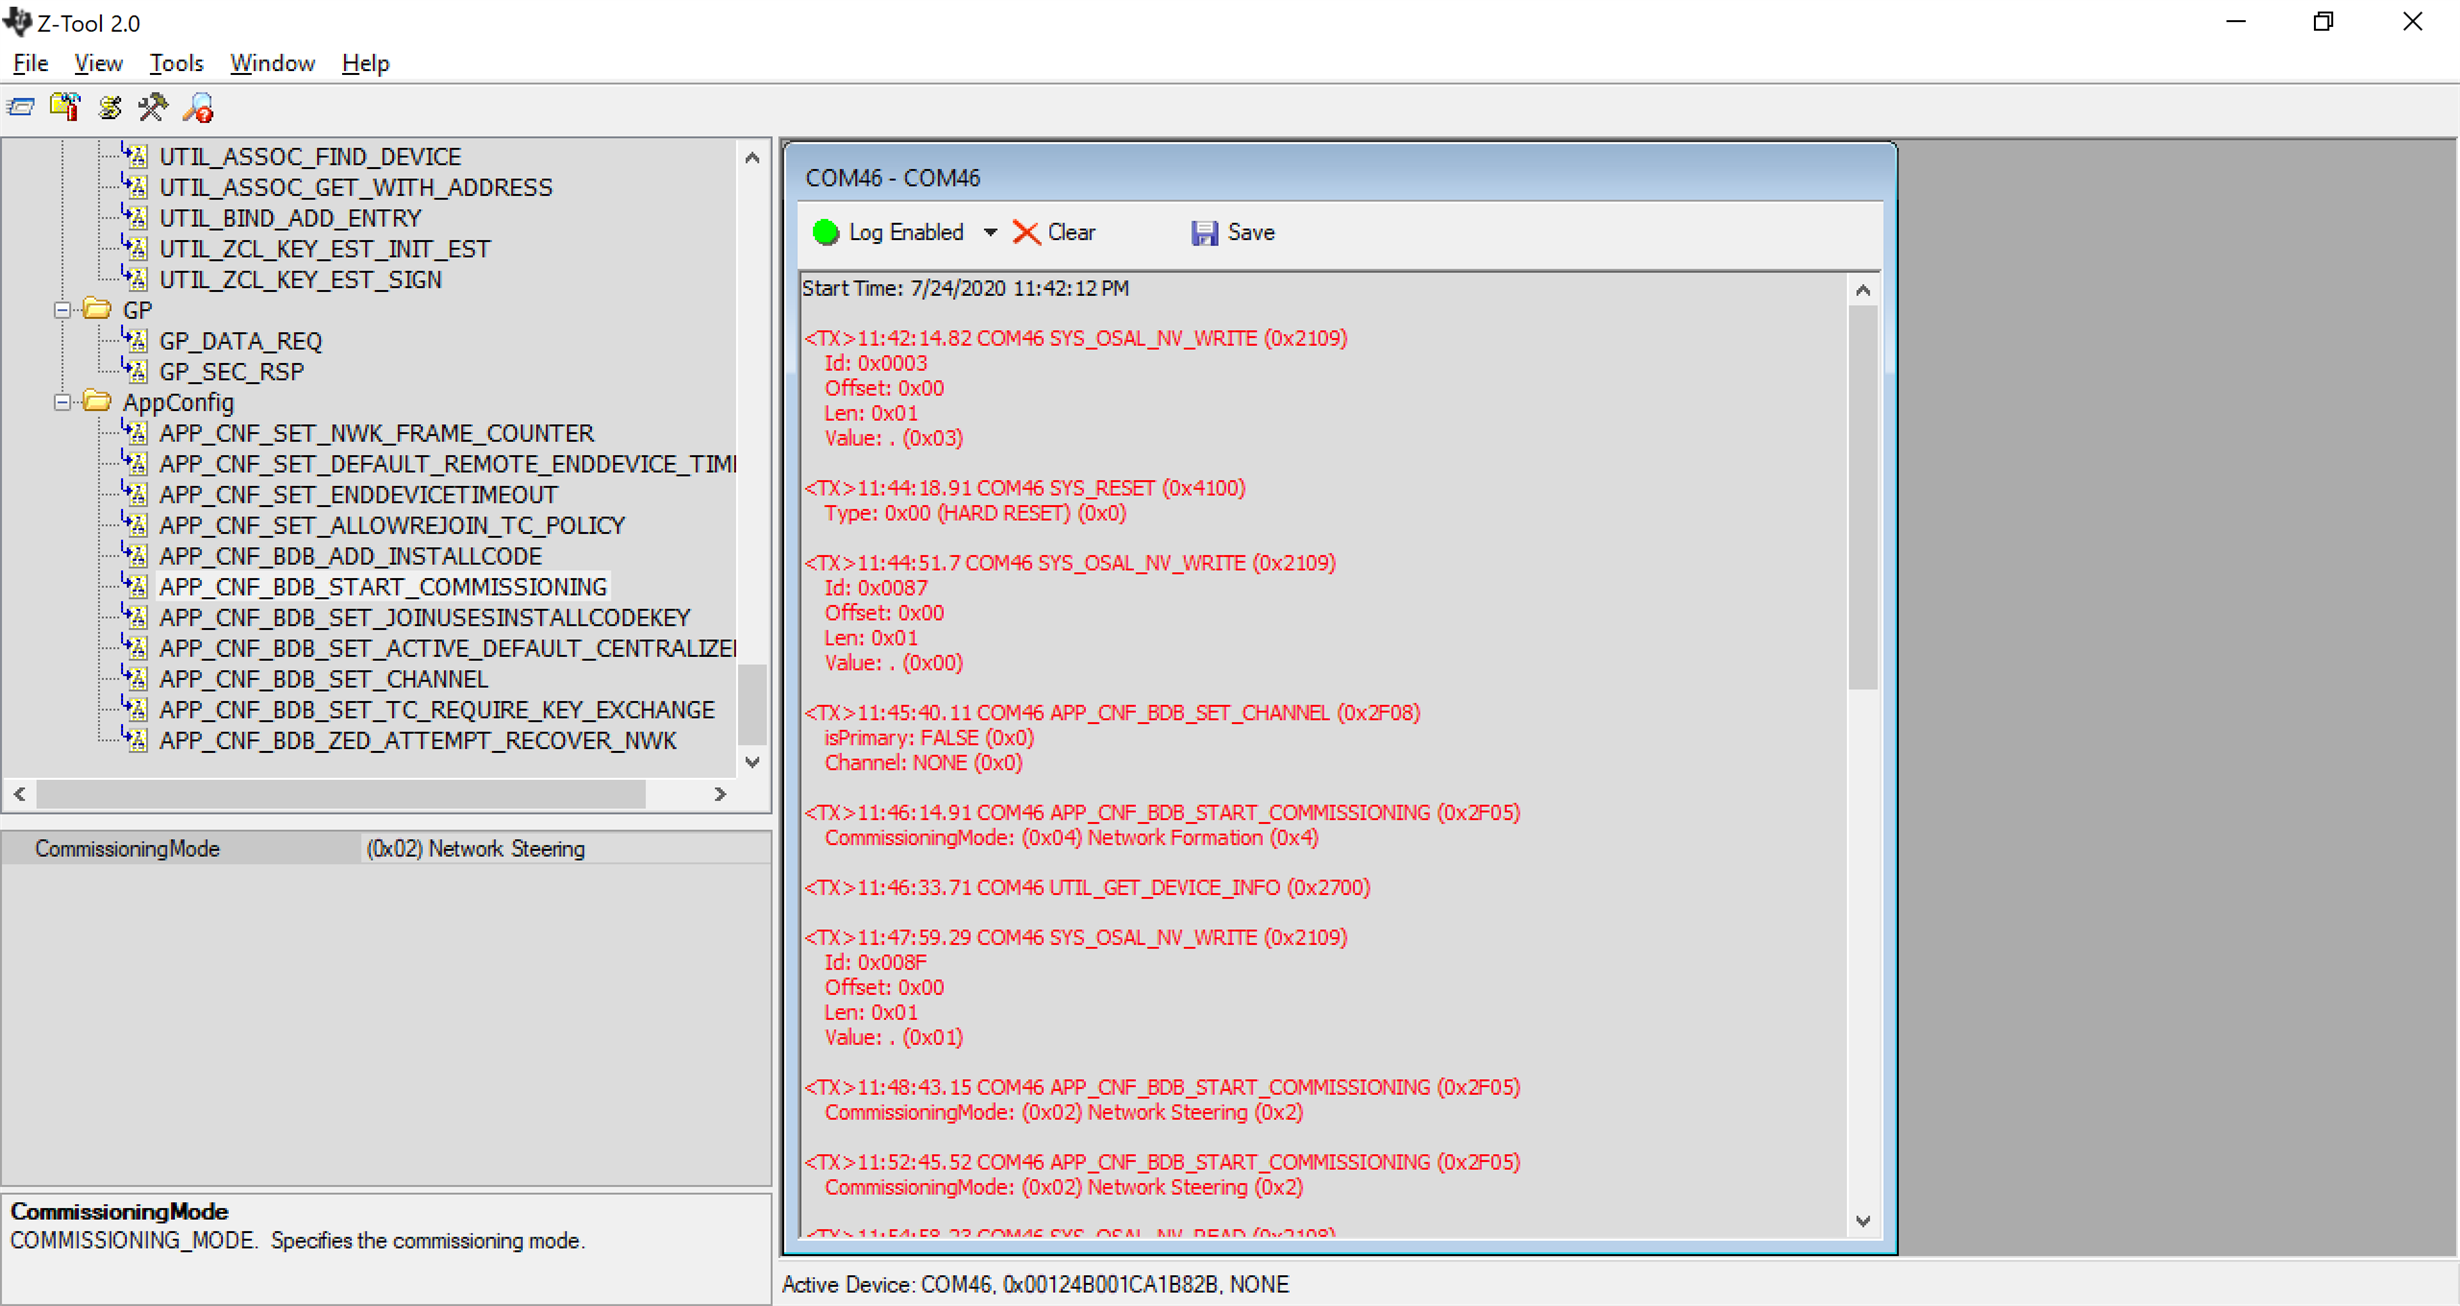Select UTIL_ZCL_KEY_EST_INIT_EST command
The width and height of the screenshot is (2460, 1306).
tap(325, 249)
